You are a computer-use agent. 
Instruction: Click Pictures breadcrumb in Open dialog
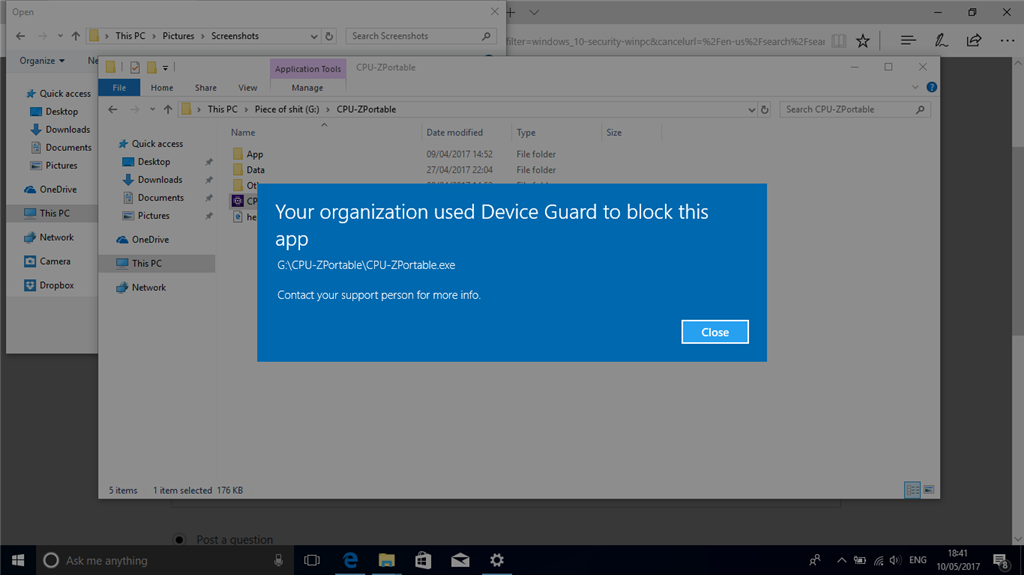pos(178,36)
